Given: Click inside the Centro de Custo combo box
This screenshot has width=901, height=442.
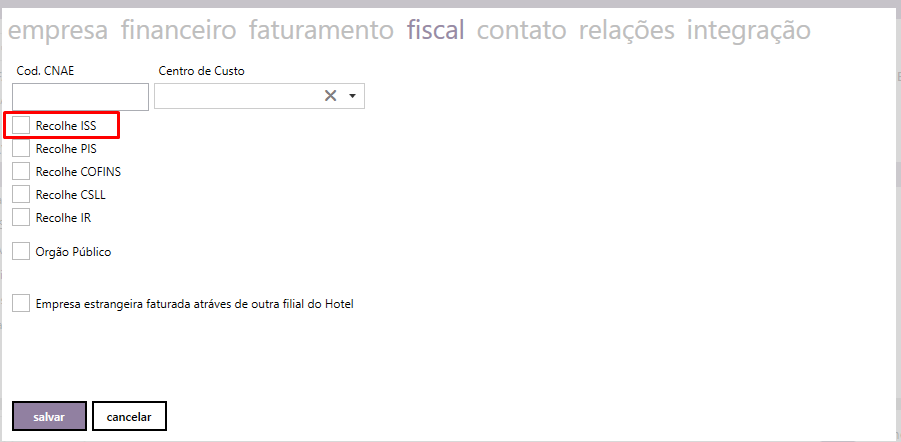Looking at the screenshot, I should click(259, 96).
